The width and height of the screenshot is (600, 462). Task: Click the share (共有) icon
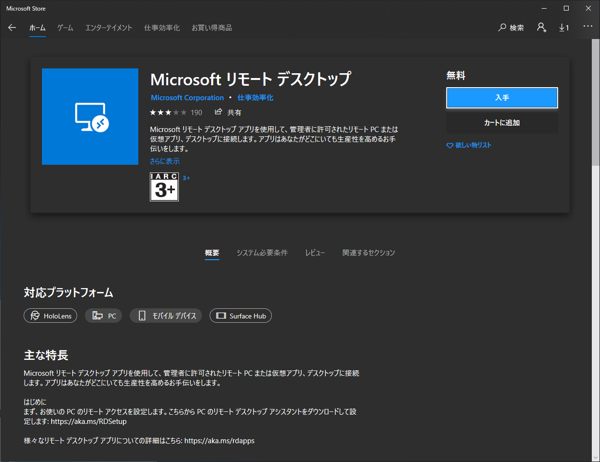click(218, 112)
